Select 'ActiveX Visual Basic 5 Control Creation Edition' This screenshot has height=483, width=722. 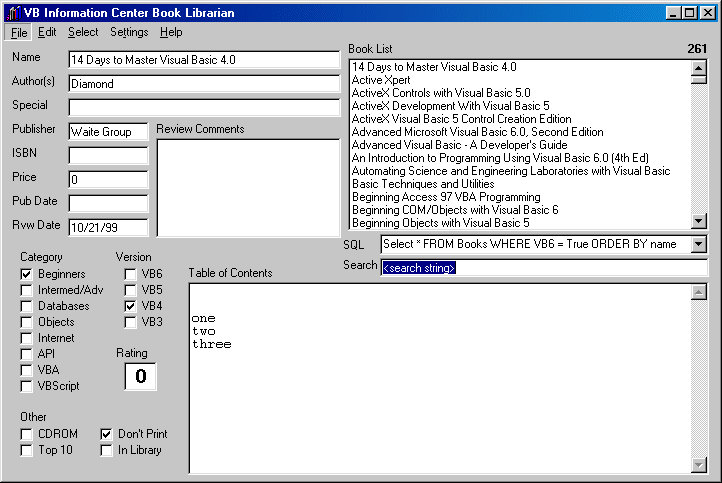click(x=520, y=119)
